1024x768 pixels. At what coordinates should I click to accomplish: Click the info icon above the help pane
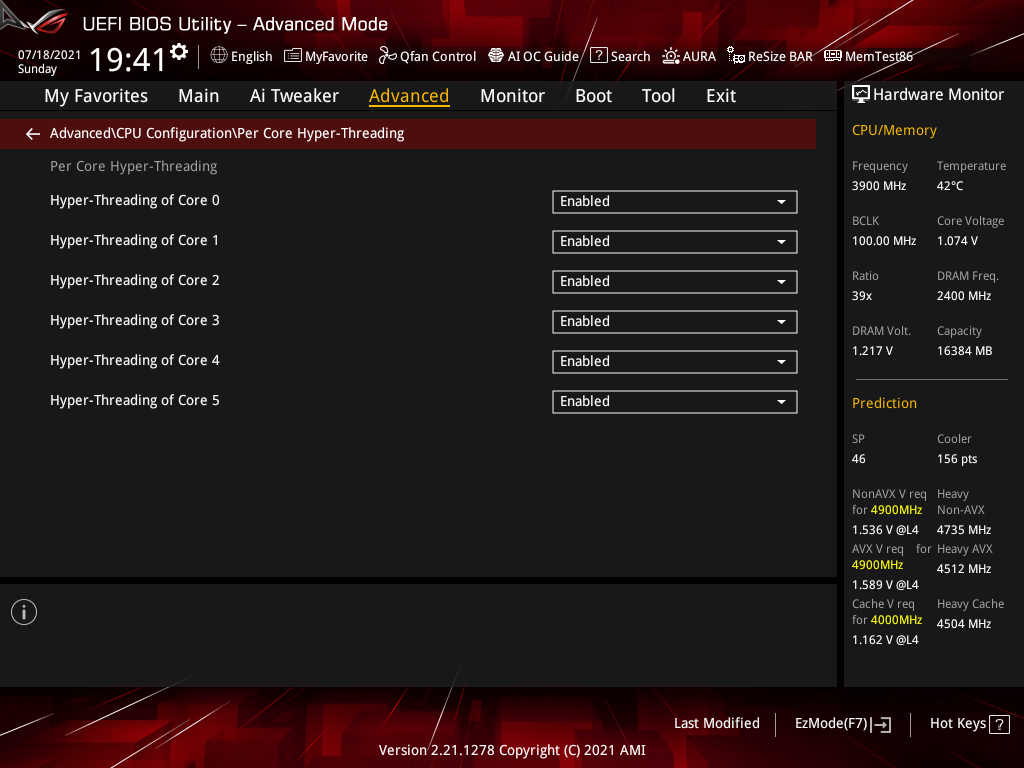coord(23,611)
